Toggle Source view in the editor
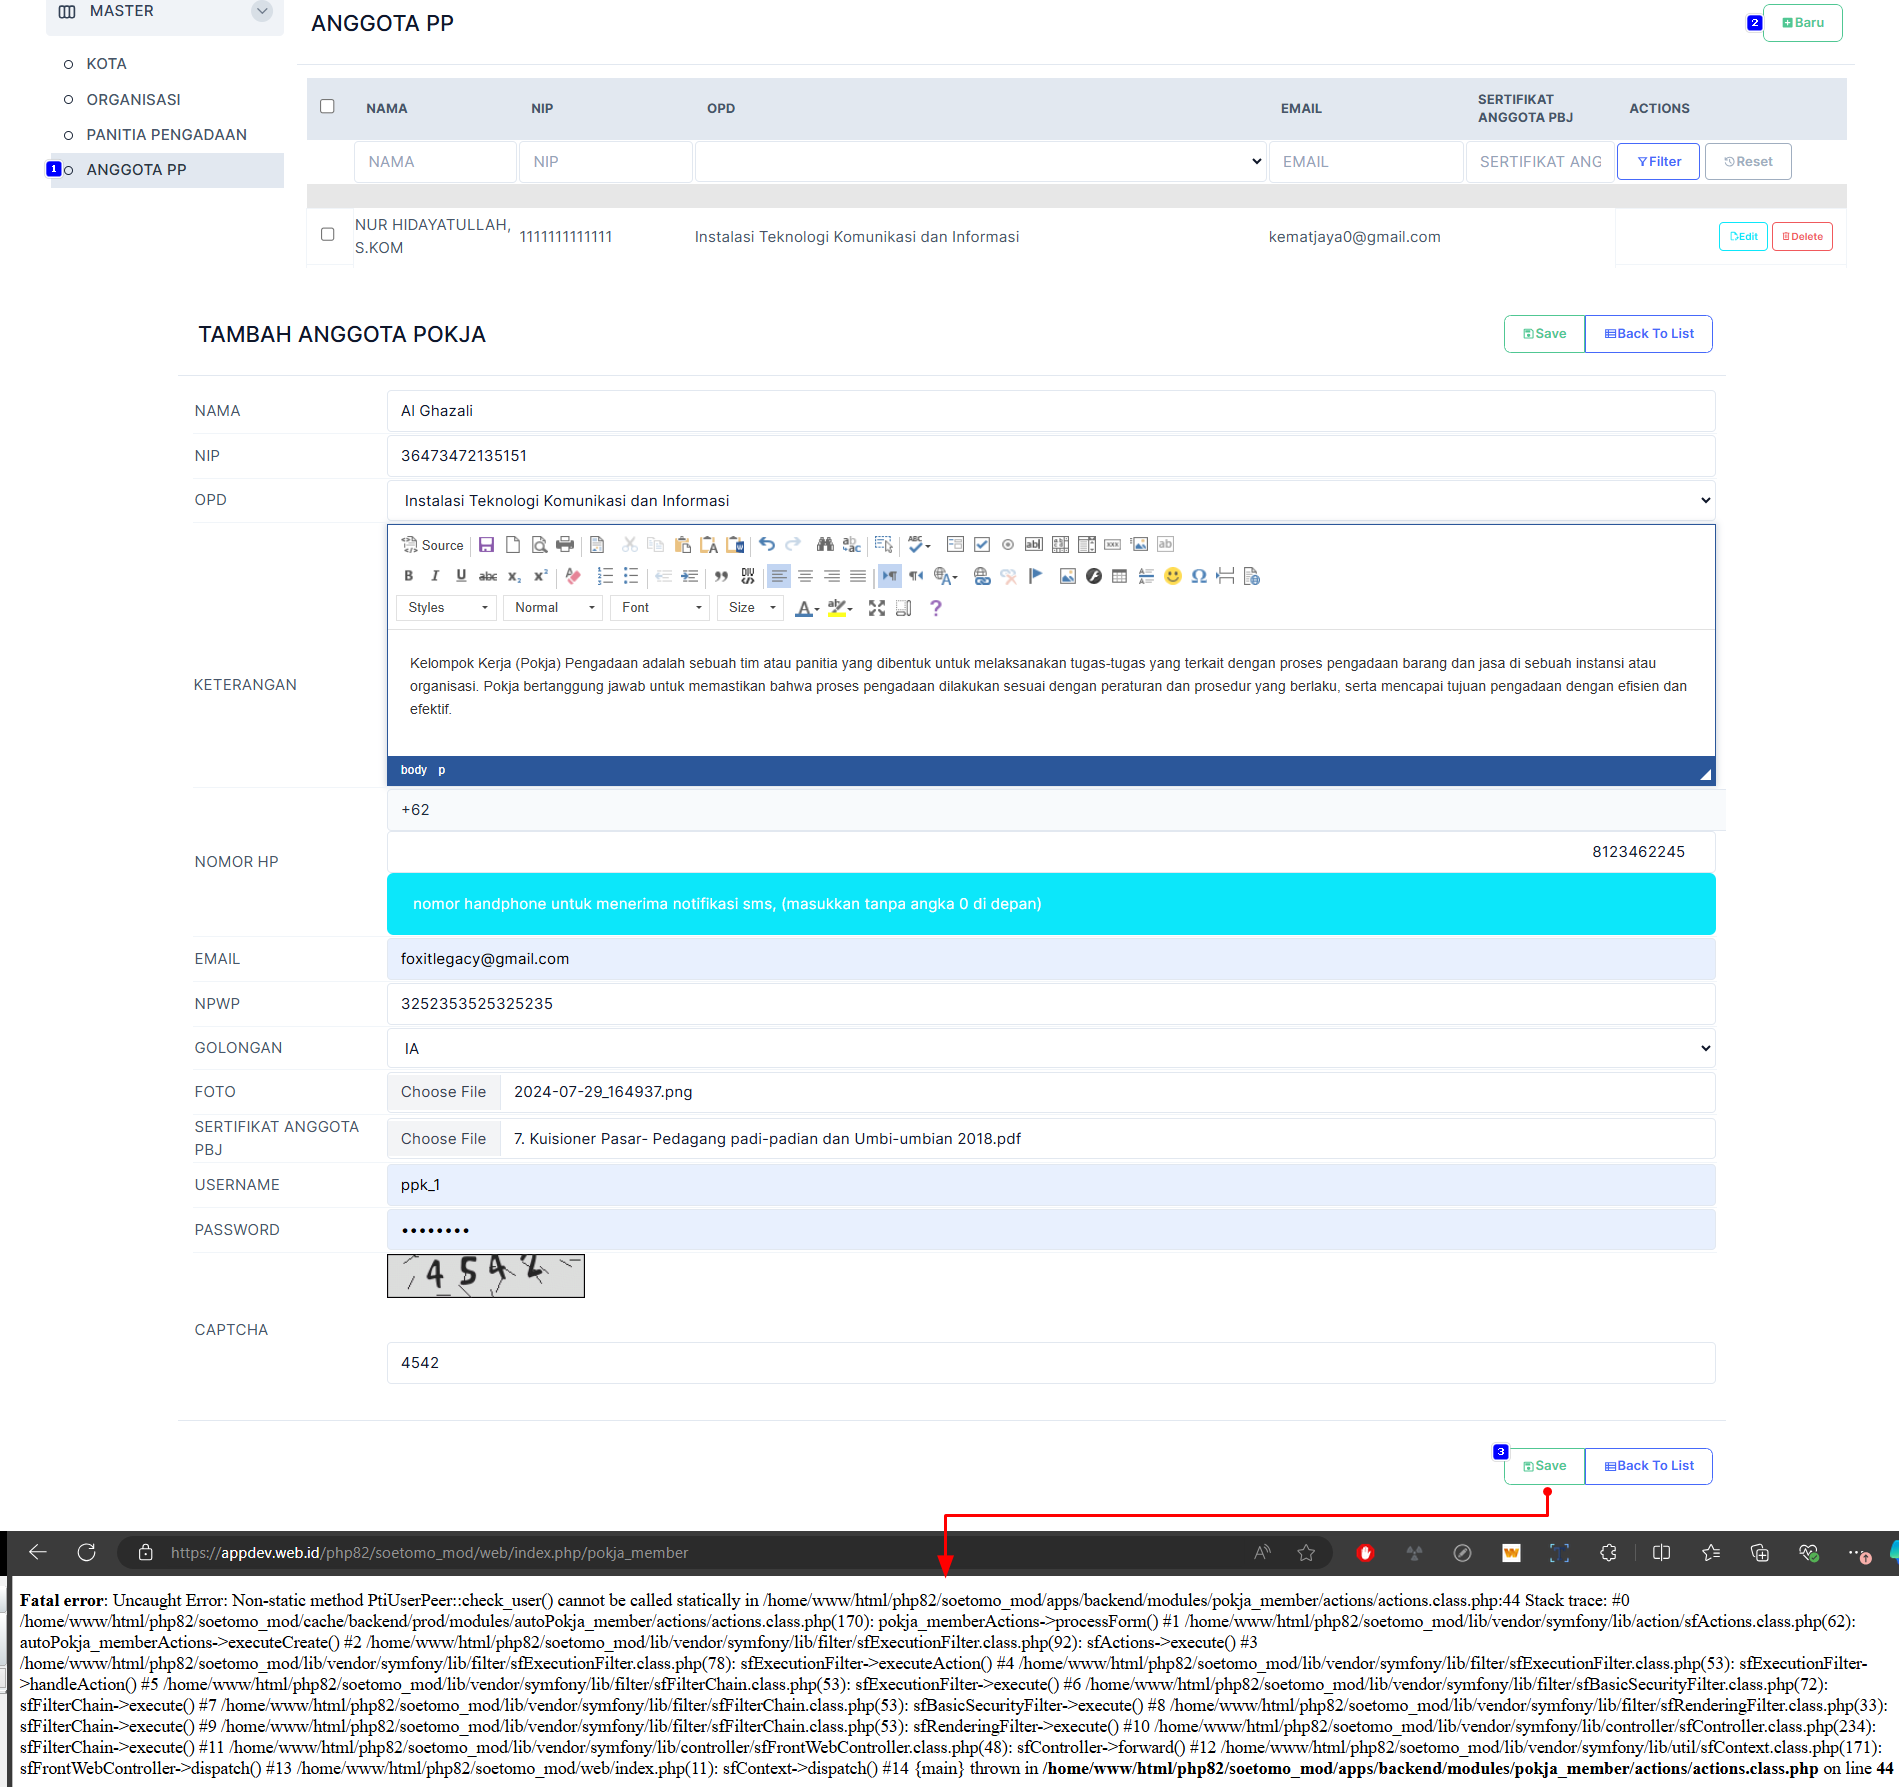The image size is (1900, 1787). click(433, 545)
